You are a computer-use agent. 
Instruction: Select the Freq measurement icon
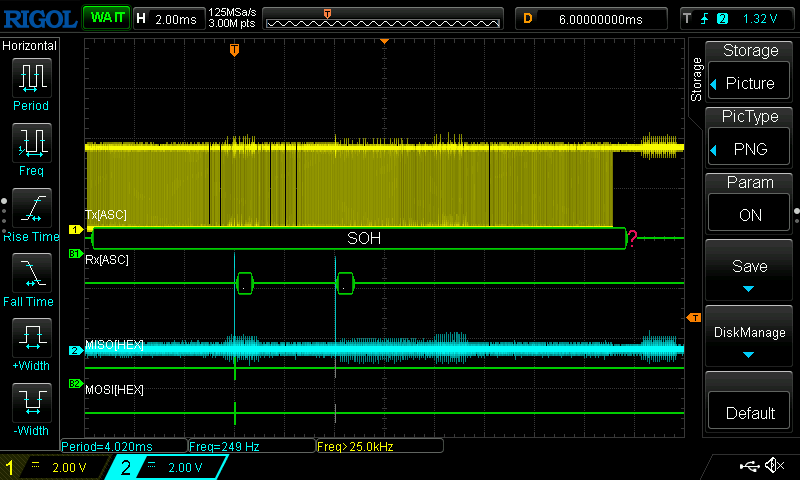tap(30, 145)
